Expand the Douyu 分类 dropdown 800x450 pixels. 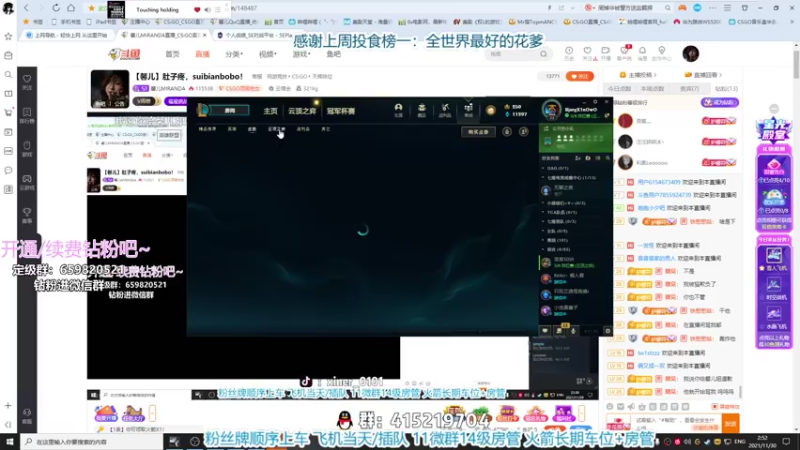[x=234, y=54]
